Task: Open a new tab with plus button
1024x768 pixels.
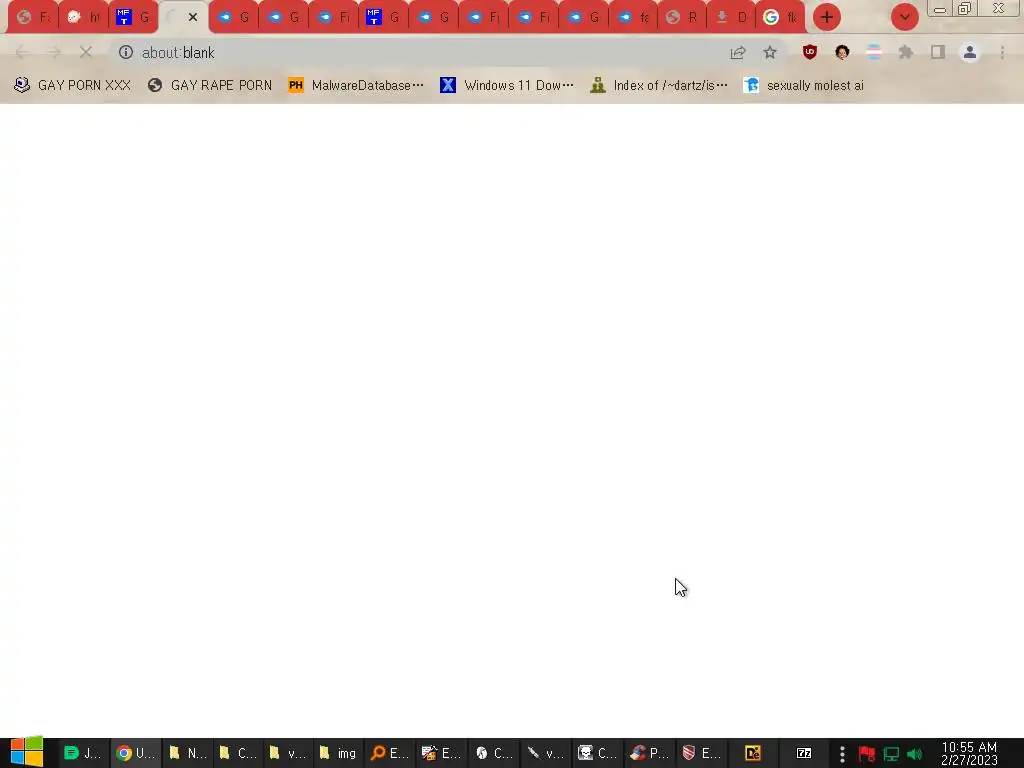Action: click(x=826, y=17)
